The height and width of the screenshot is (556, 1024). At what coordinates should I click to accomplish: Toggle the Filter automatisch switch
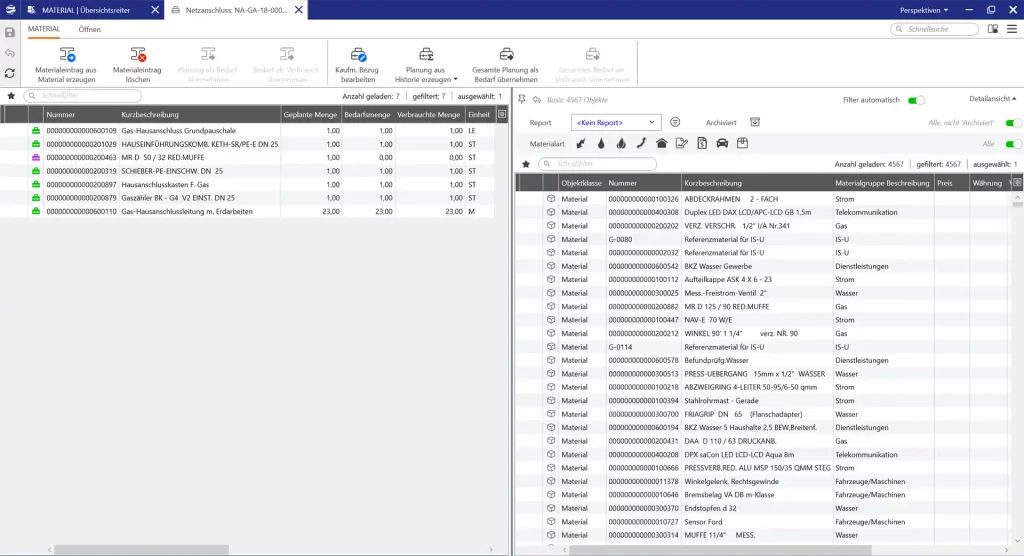click(916, 100)
